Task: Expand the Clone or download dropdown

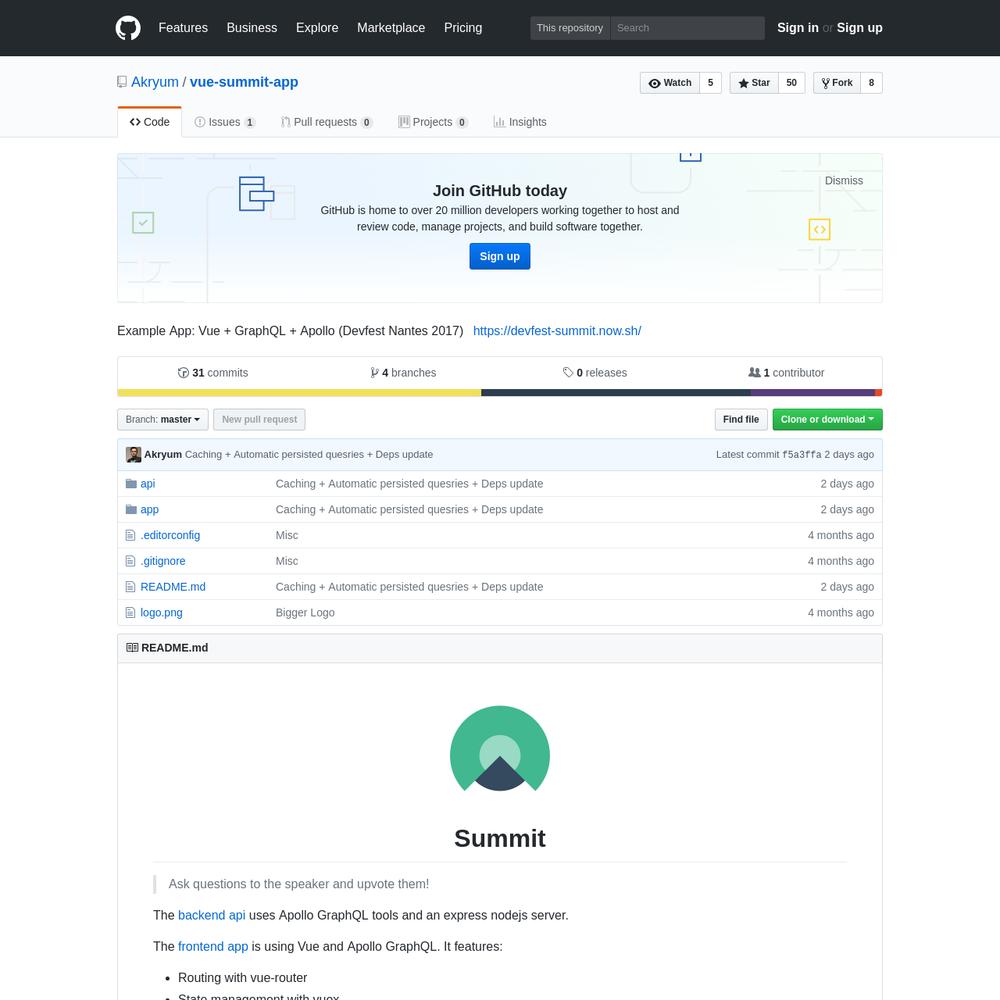Action: tap(827, 420)
